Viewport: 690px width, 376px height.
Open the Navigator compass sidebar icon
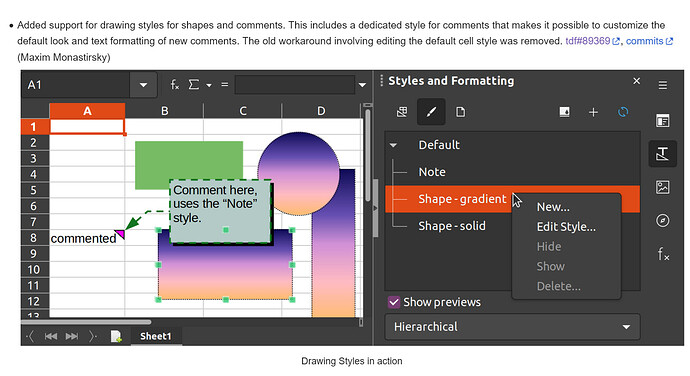click(663, 220)
